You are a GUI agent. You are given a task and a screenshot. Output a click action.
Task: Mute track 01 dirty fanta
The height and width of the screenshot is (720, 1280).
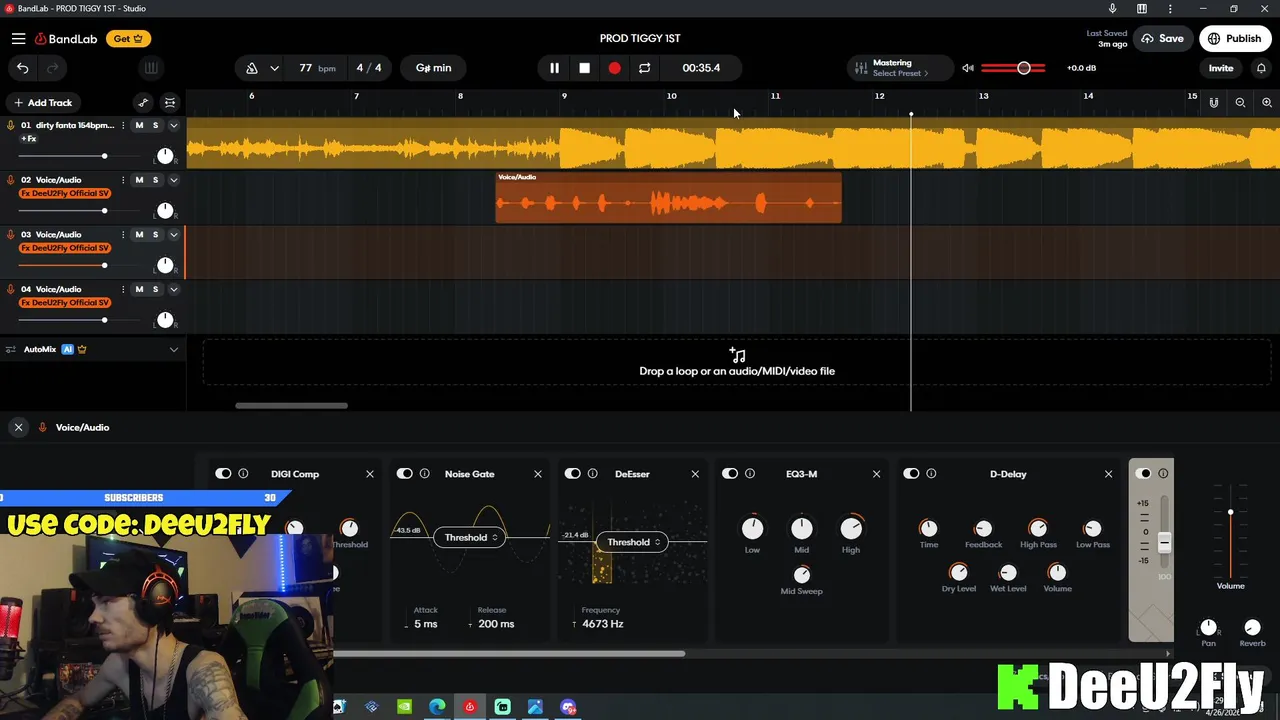tap(139, 125)
